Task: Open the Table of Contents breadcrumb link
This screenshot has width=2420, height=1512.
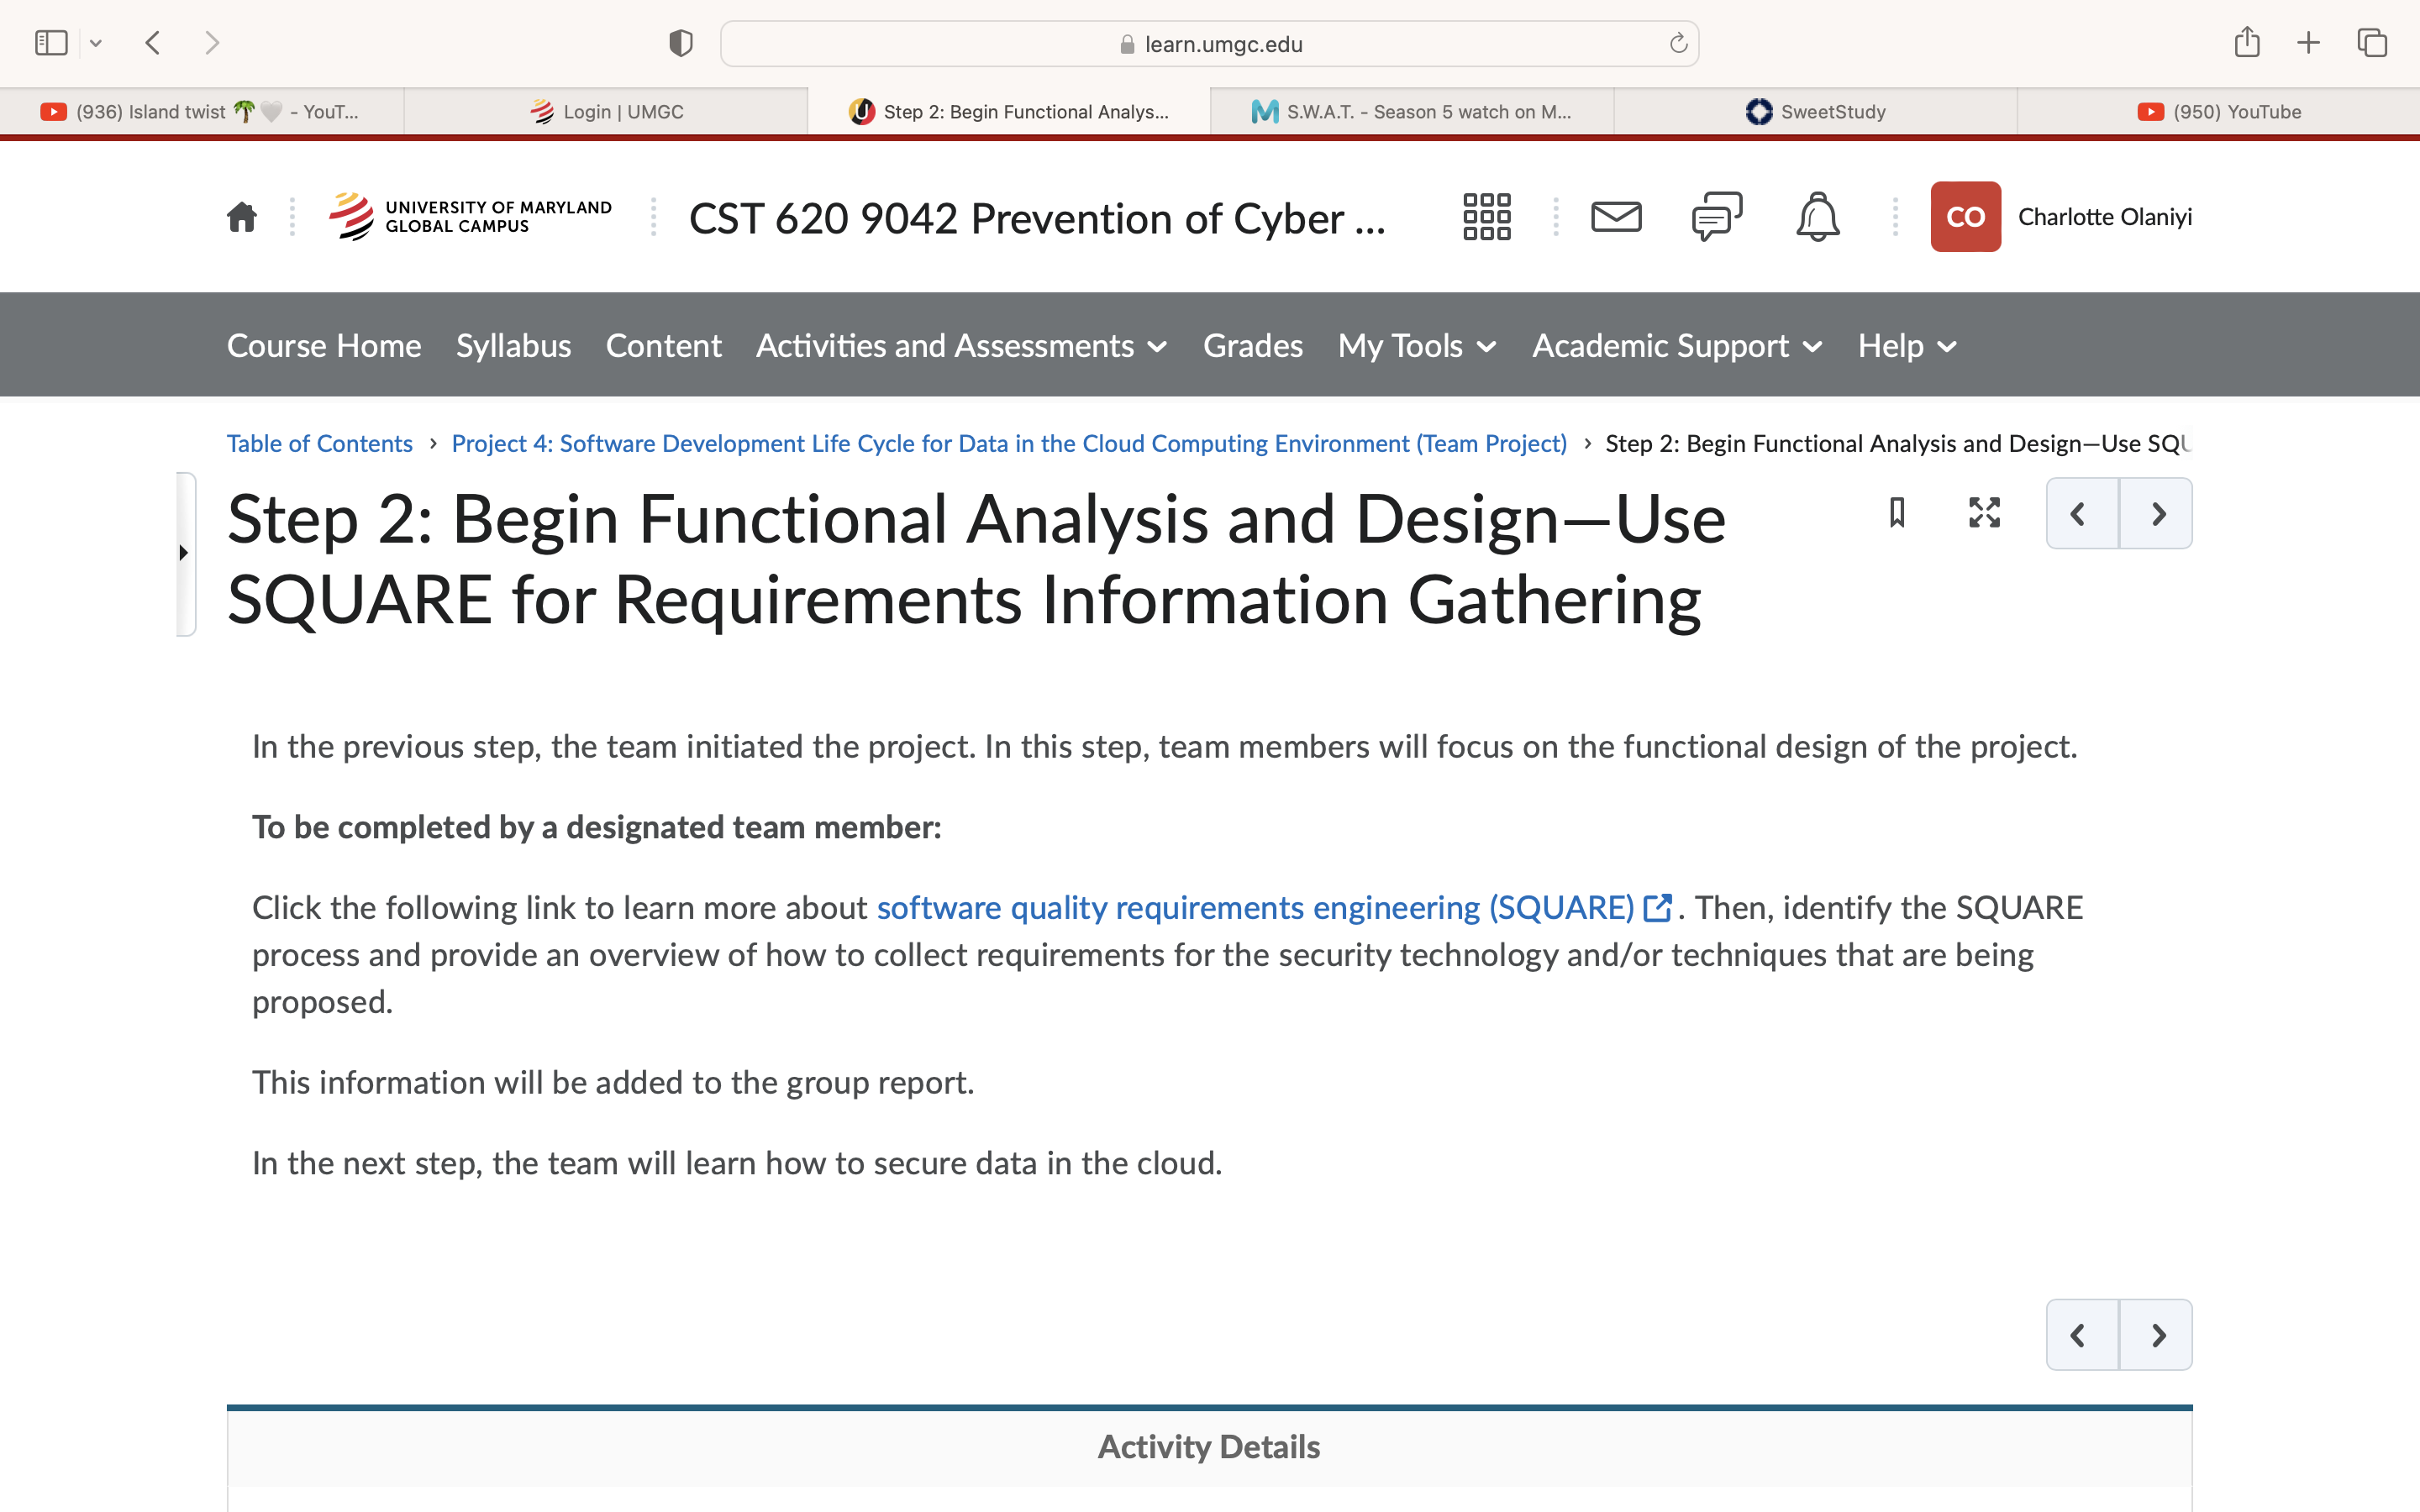Action: tap(320, 443)
